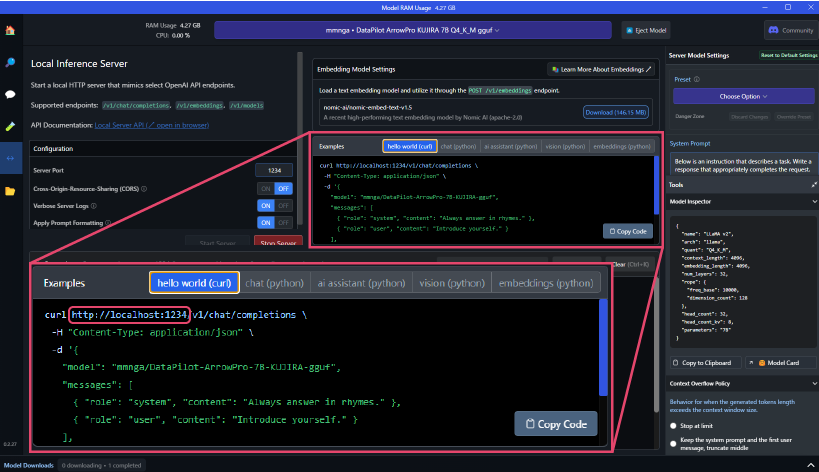Click the Local Server arrows icon in sidebar

tap(10, 158)
